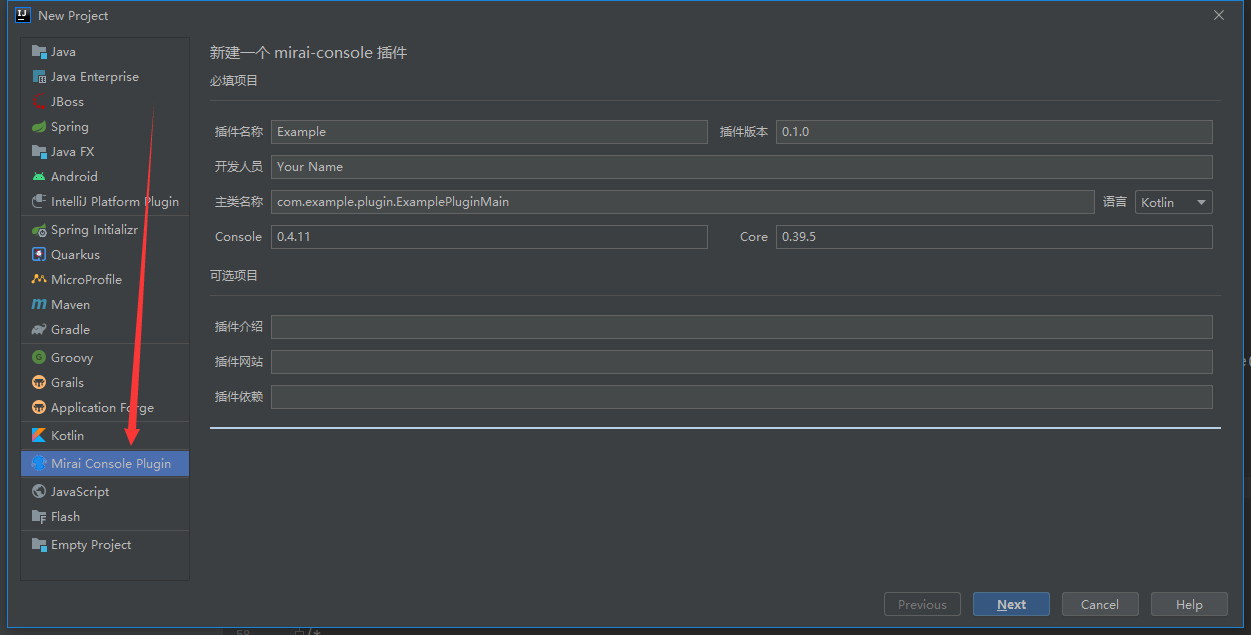
Task: Focus the 插件名称 field with Example
Action: coord(489,132)
